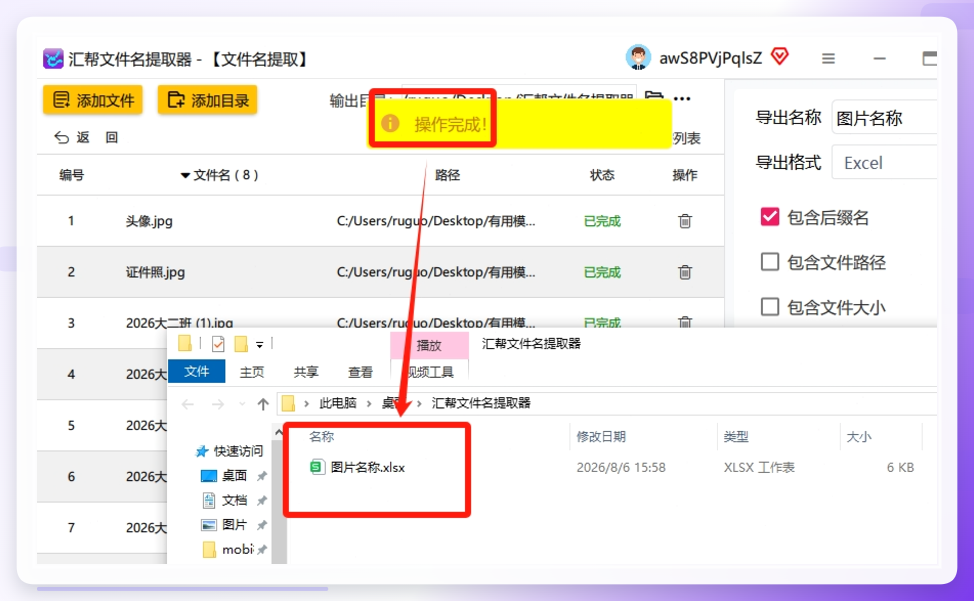The image size is (974, 601).
Task: Sort by 类型 column in Explorer
Action: (736, 436)
